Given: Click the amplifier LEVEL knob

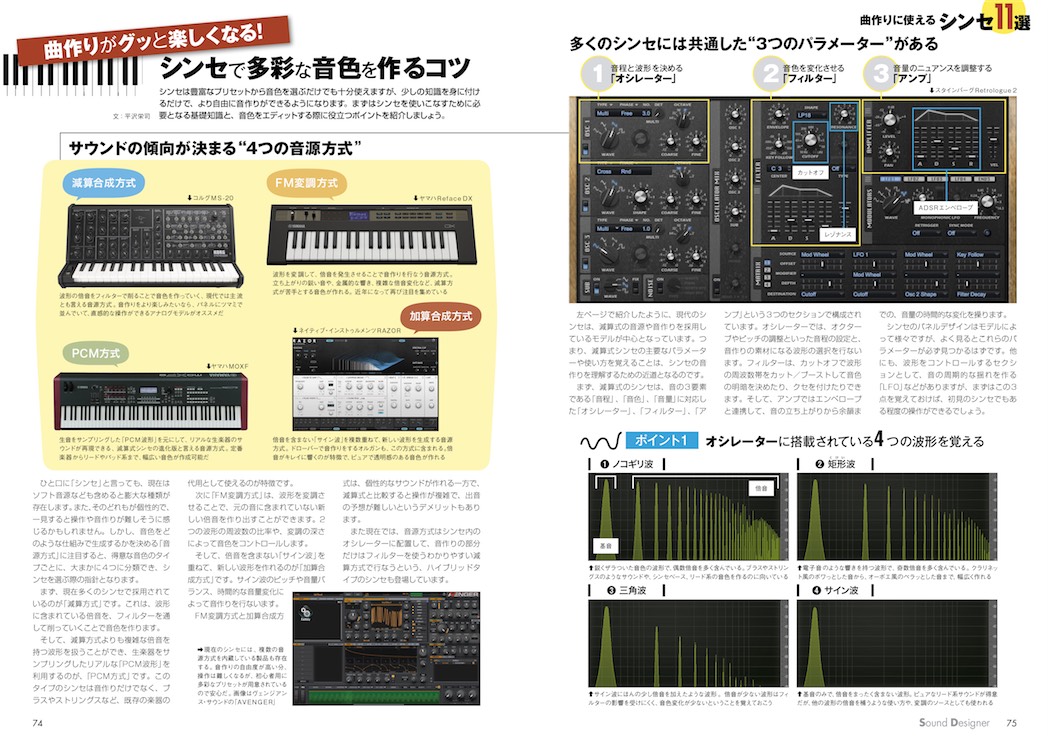Looking at the screenshot, I should 889,121.
